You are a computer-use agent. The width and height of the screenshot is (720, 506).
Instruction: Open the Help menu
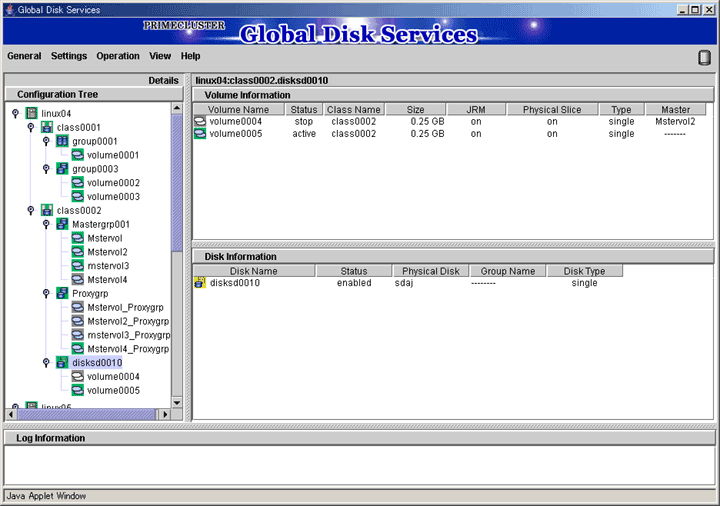191,56
